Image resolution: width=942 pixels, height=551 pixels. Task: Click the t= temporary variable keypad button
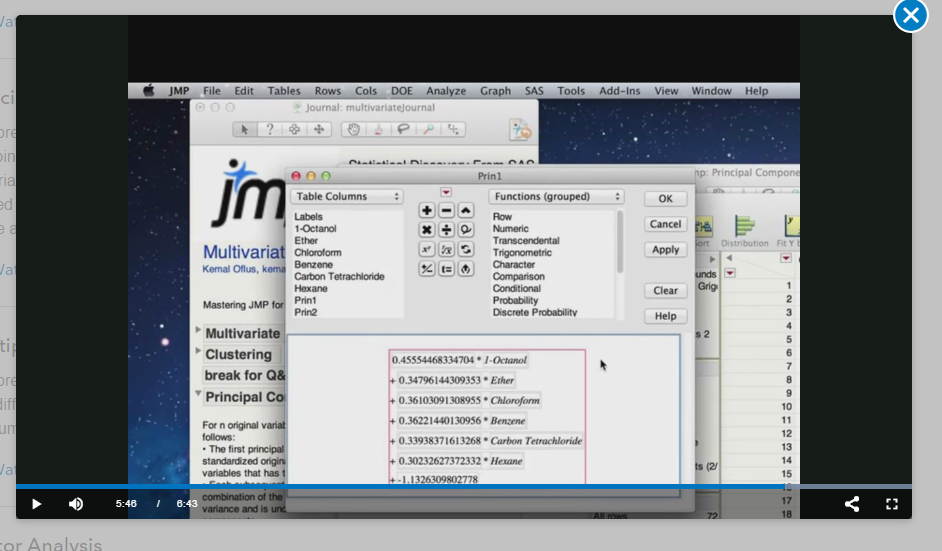point(446,269)
